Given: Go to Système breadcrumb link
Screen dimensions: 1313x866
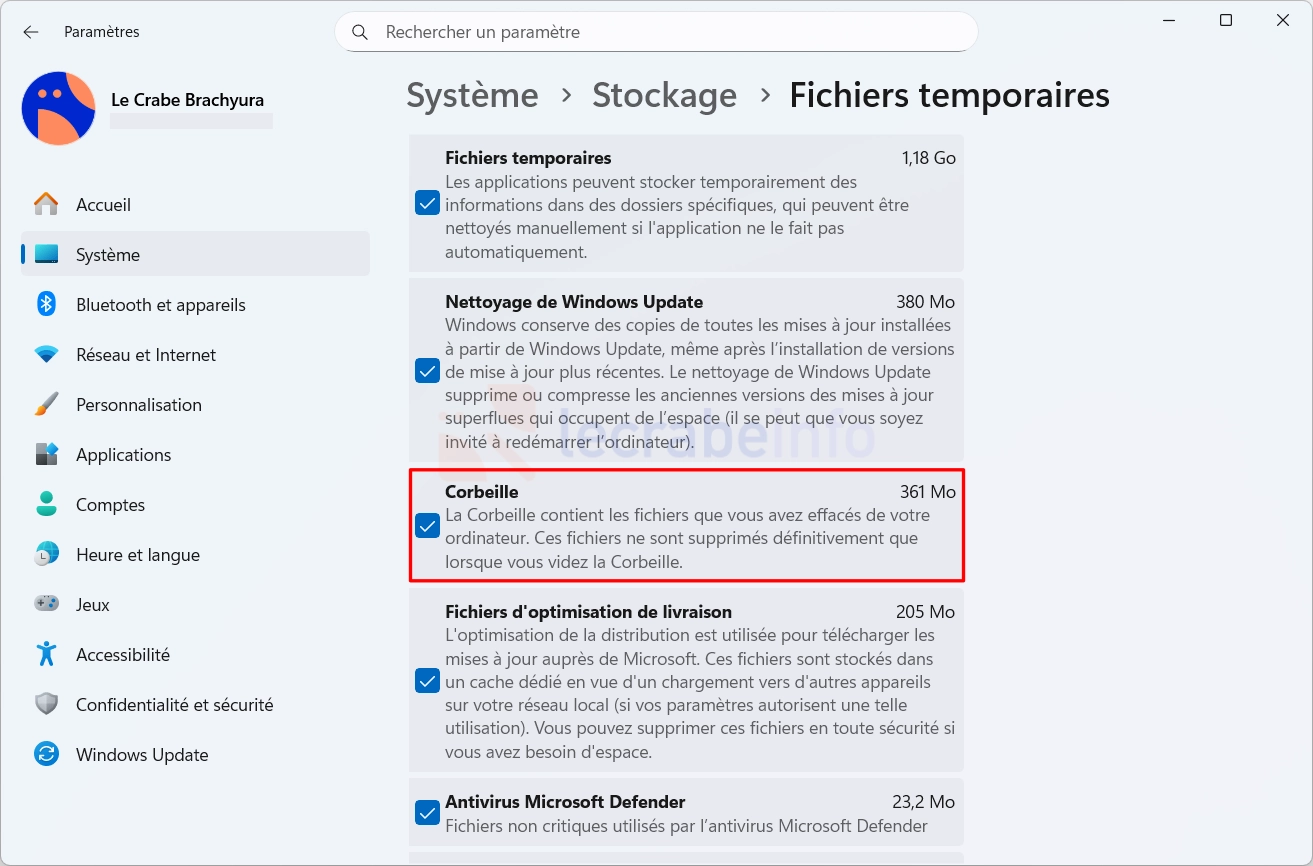Looking at the screenshot, I should pos(472,95).
